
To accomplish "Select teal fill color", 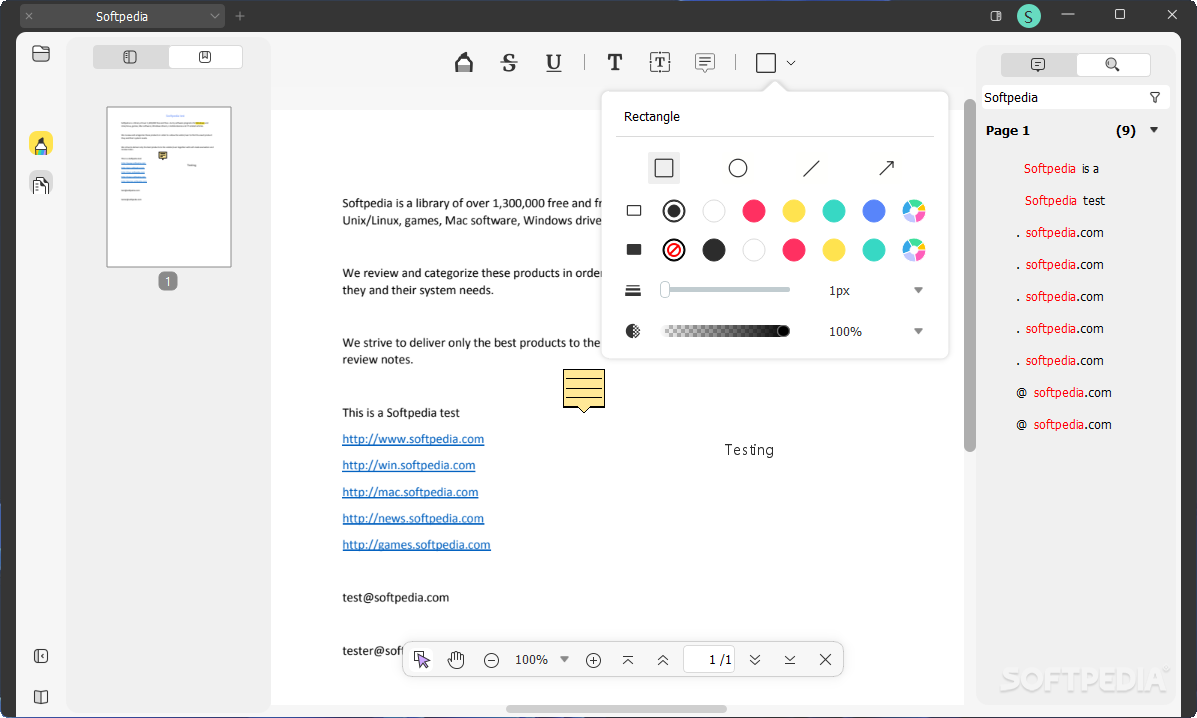I will [874, 250].
